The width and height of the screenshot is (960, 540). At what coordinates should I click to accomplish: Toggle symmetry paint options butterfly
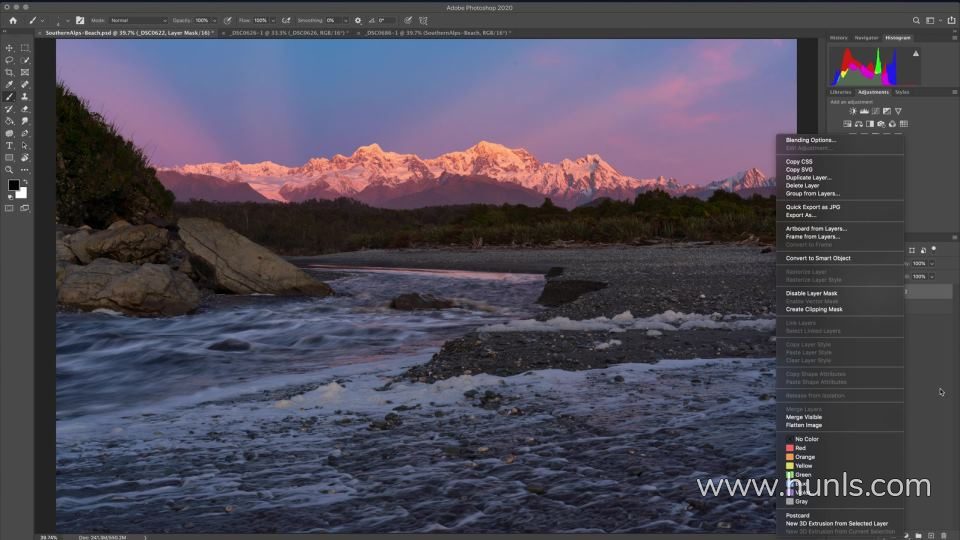423,20
